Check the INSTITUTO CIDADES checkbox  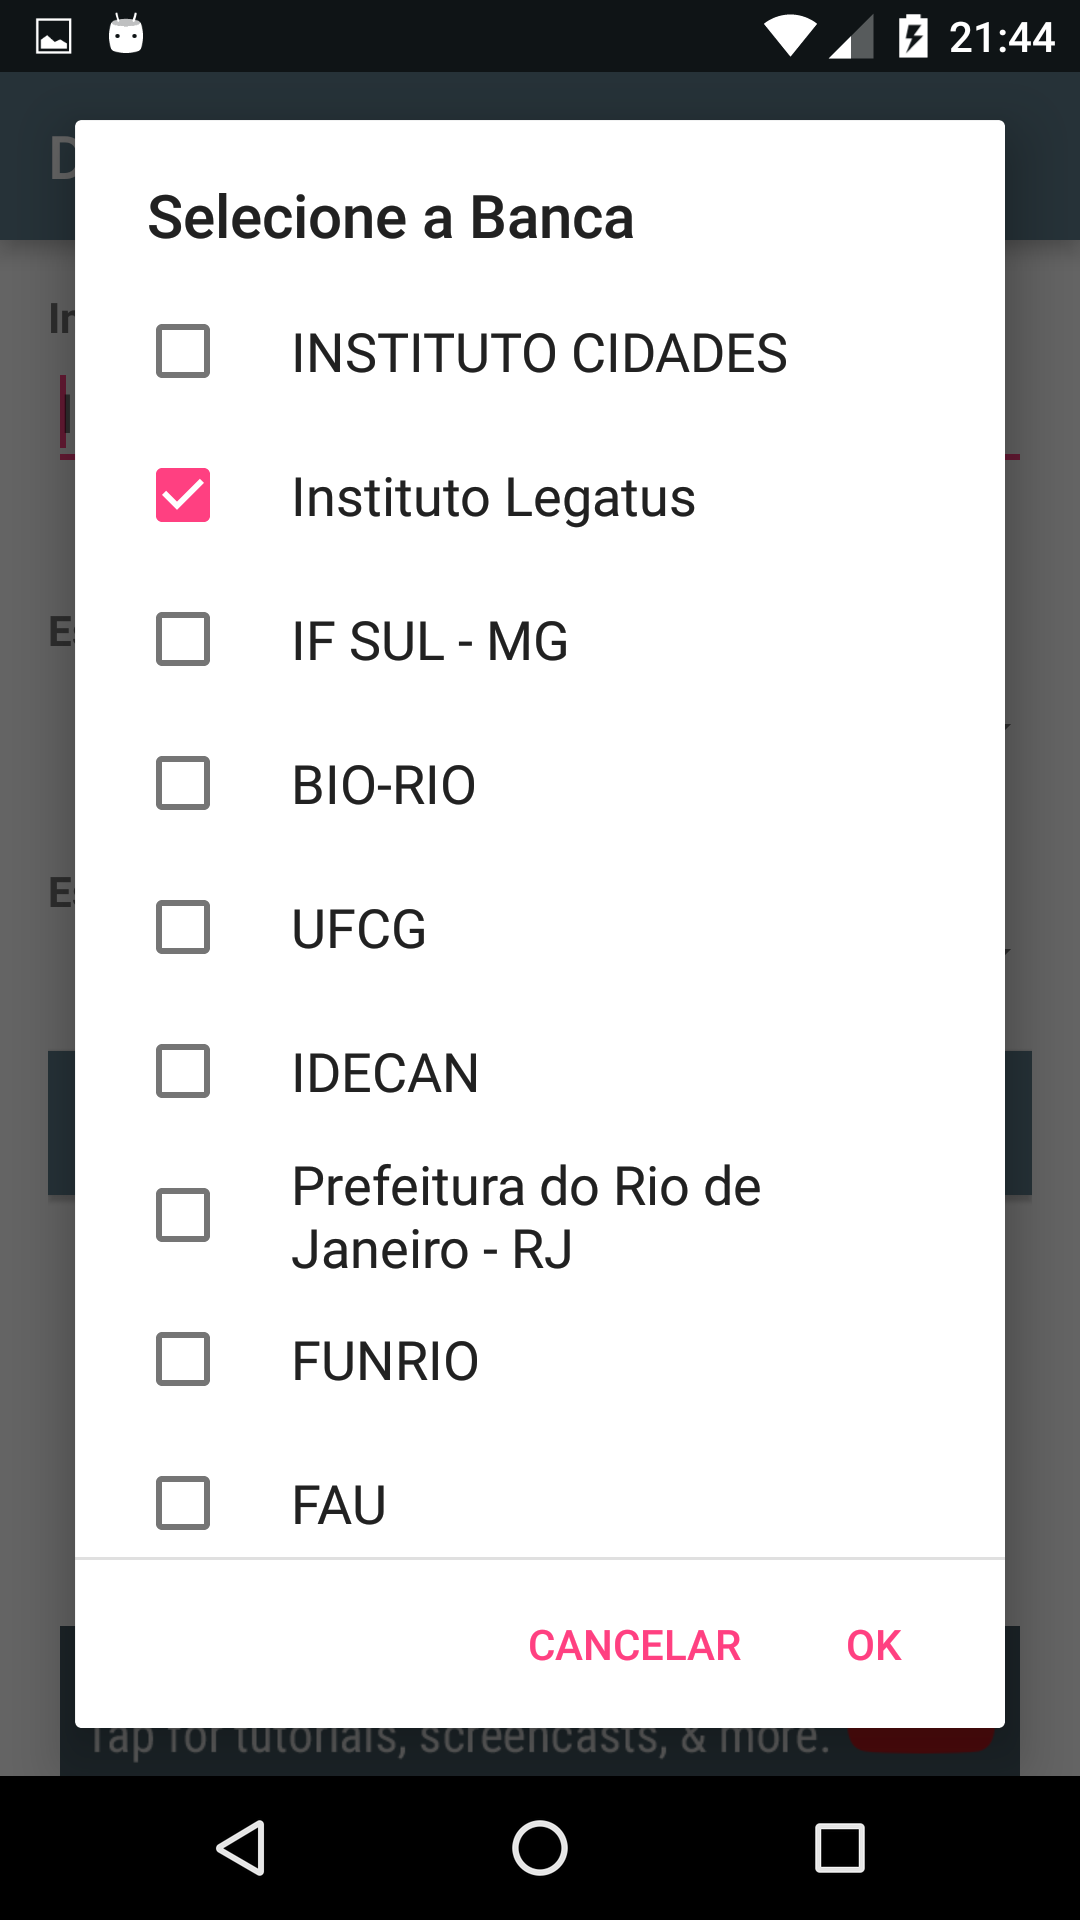183,351
